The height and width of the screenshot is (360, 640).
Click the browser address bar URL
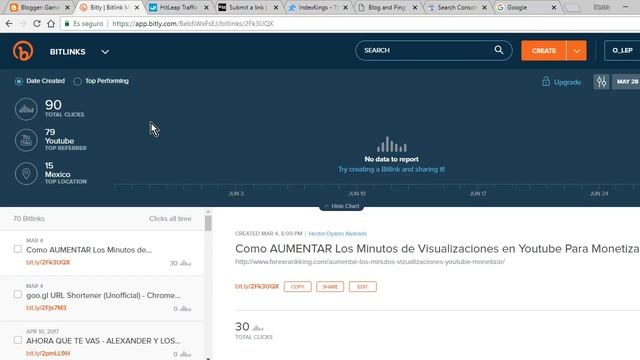[193, 24]
